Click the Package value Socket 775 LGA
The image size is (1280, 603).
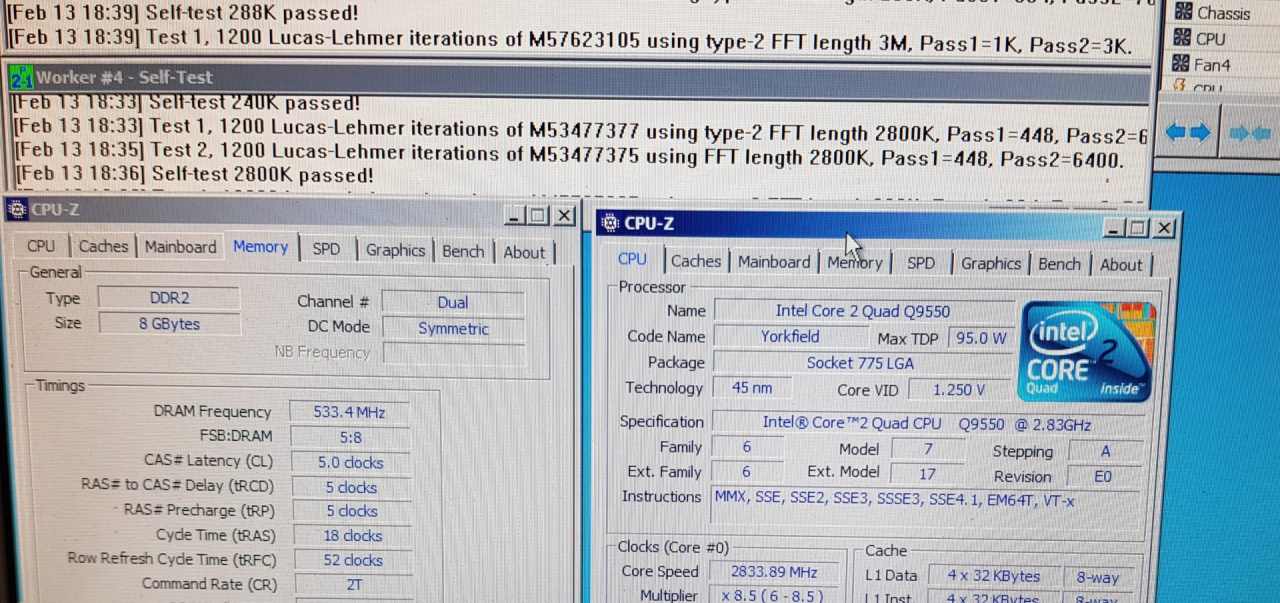click(x=861, y=363)
